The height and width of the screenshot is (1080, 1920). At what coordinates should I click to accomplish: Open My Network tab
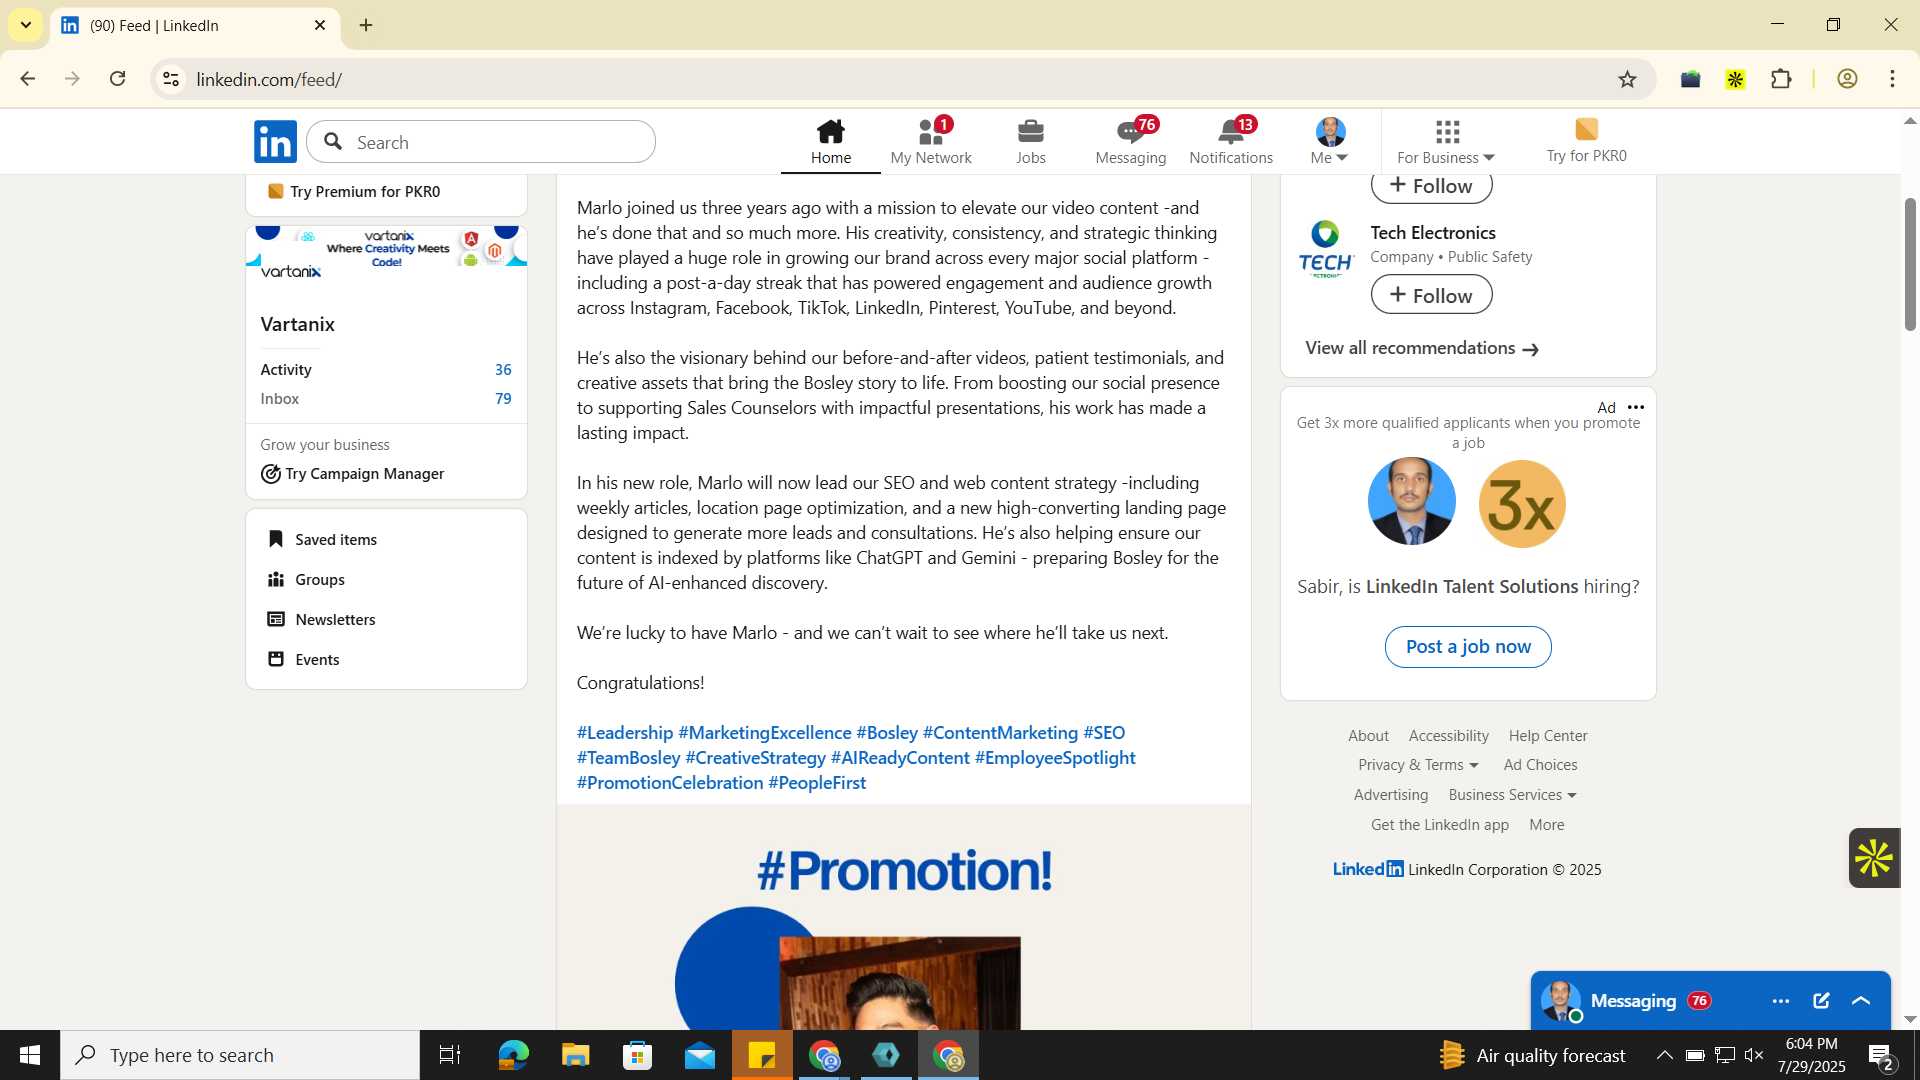(930, 142)
